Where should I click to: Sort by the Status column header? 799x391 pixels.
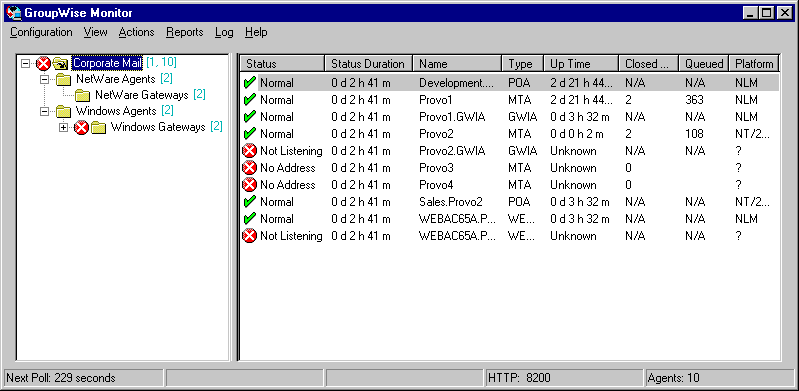click(282, 64)
